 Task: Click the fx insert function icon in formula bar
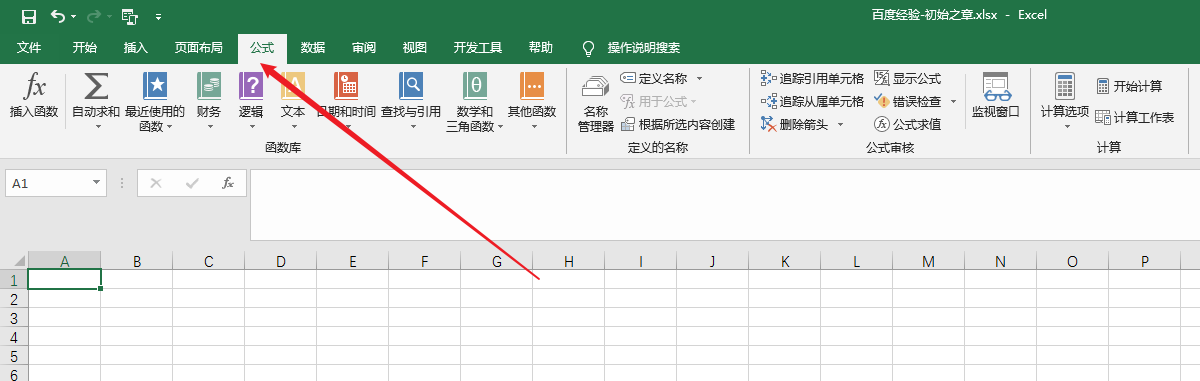pos(228,183)
